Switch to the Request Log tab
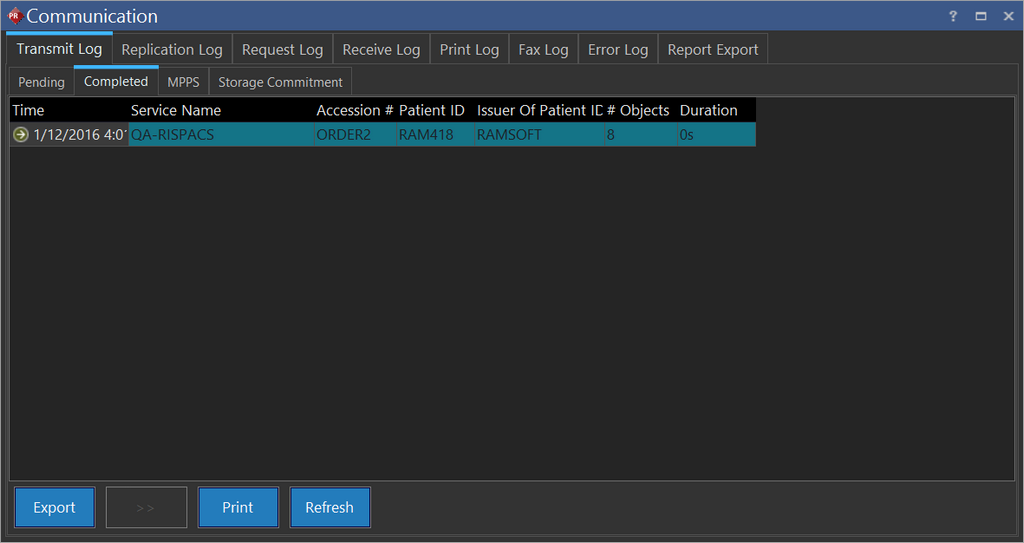Viewport: 1024px width, 543px height. pos(282,49)
